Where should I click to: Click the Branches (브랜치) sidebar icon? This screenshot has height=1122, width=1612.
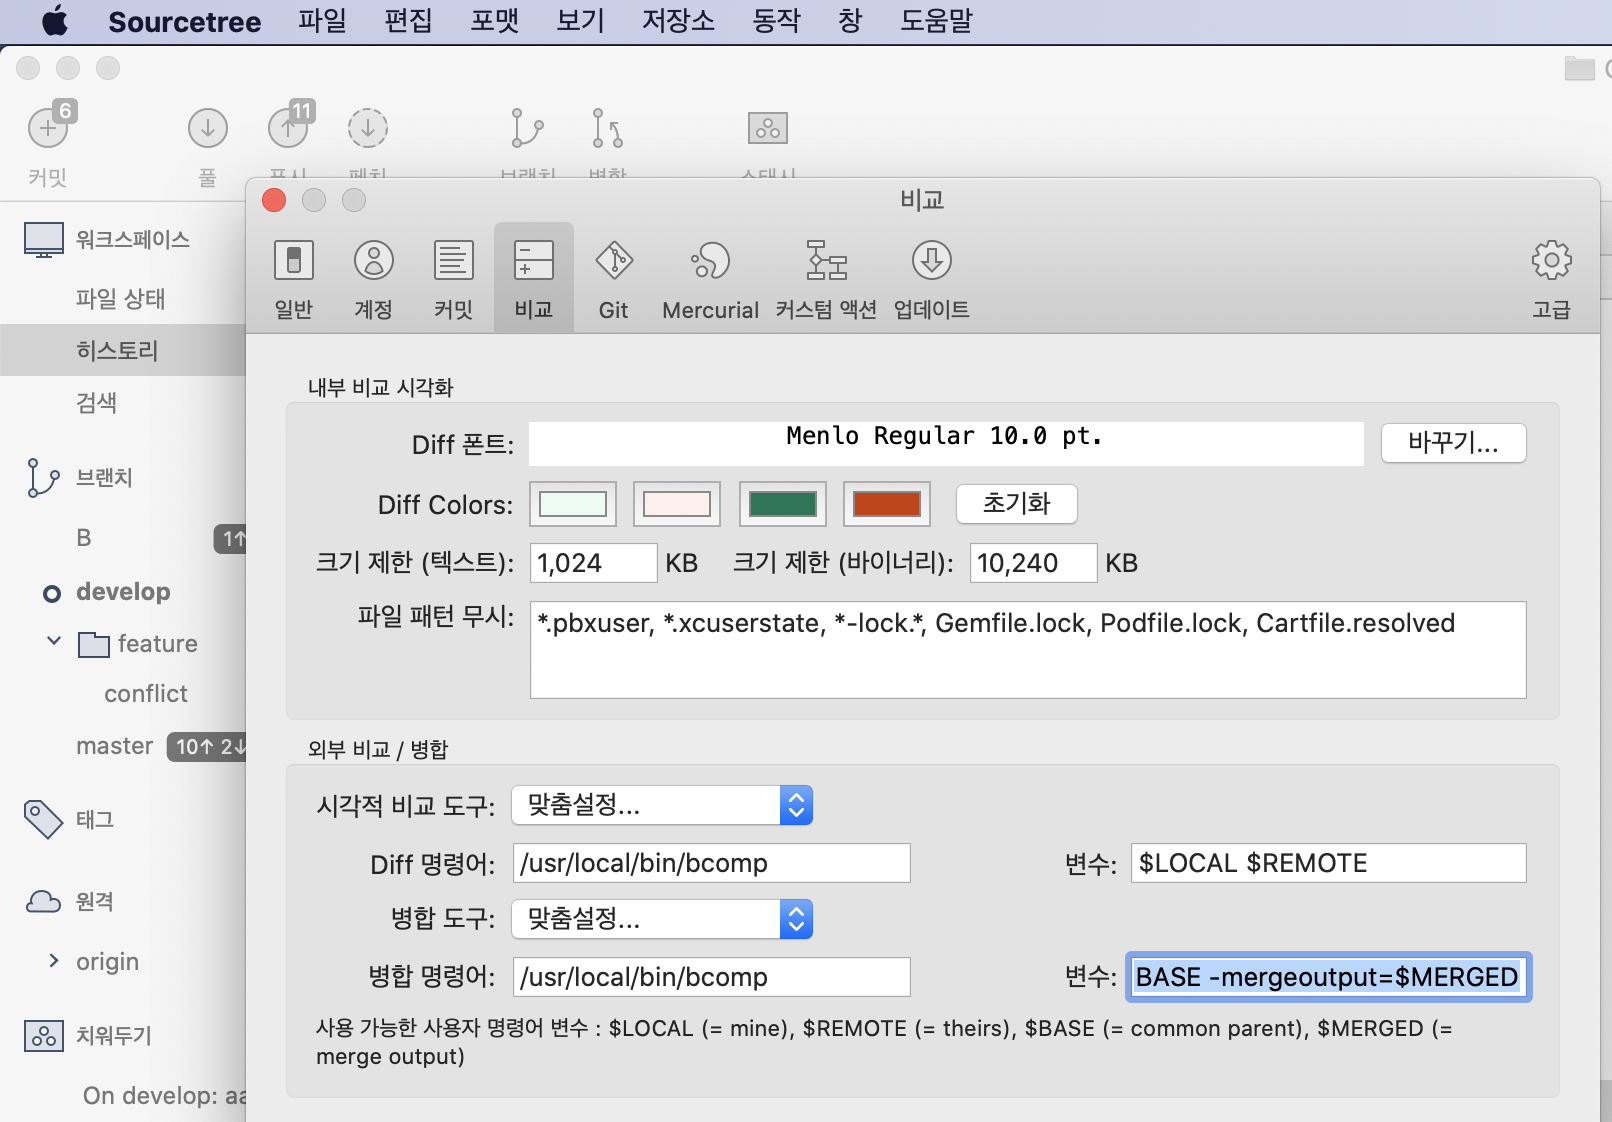43,478
